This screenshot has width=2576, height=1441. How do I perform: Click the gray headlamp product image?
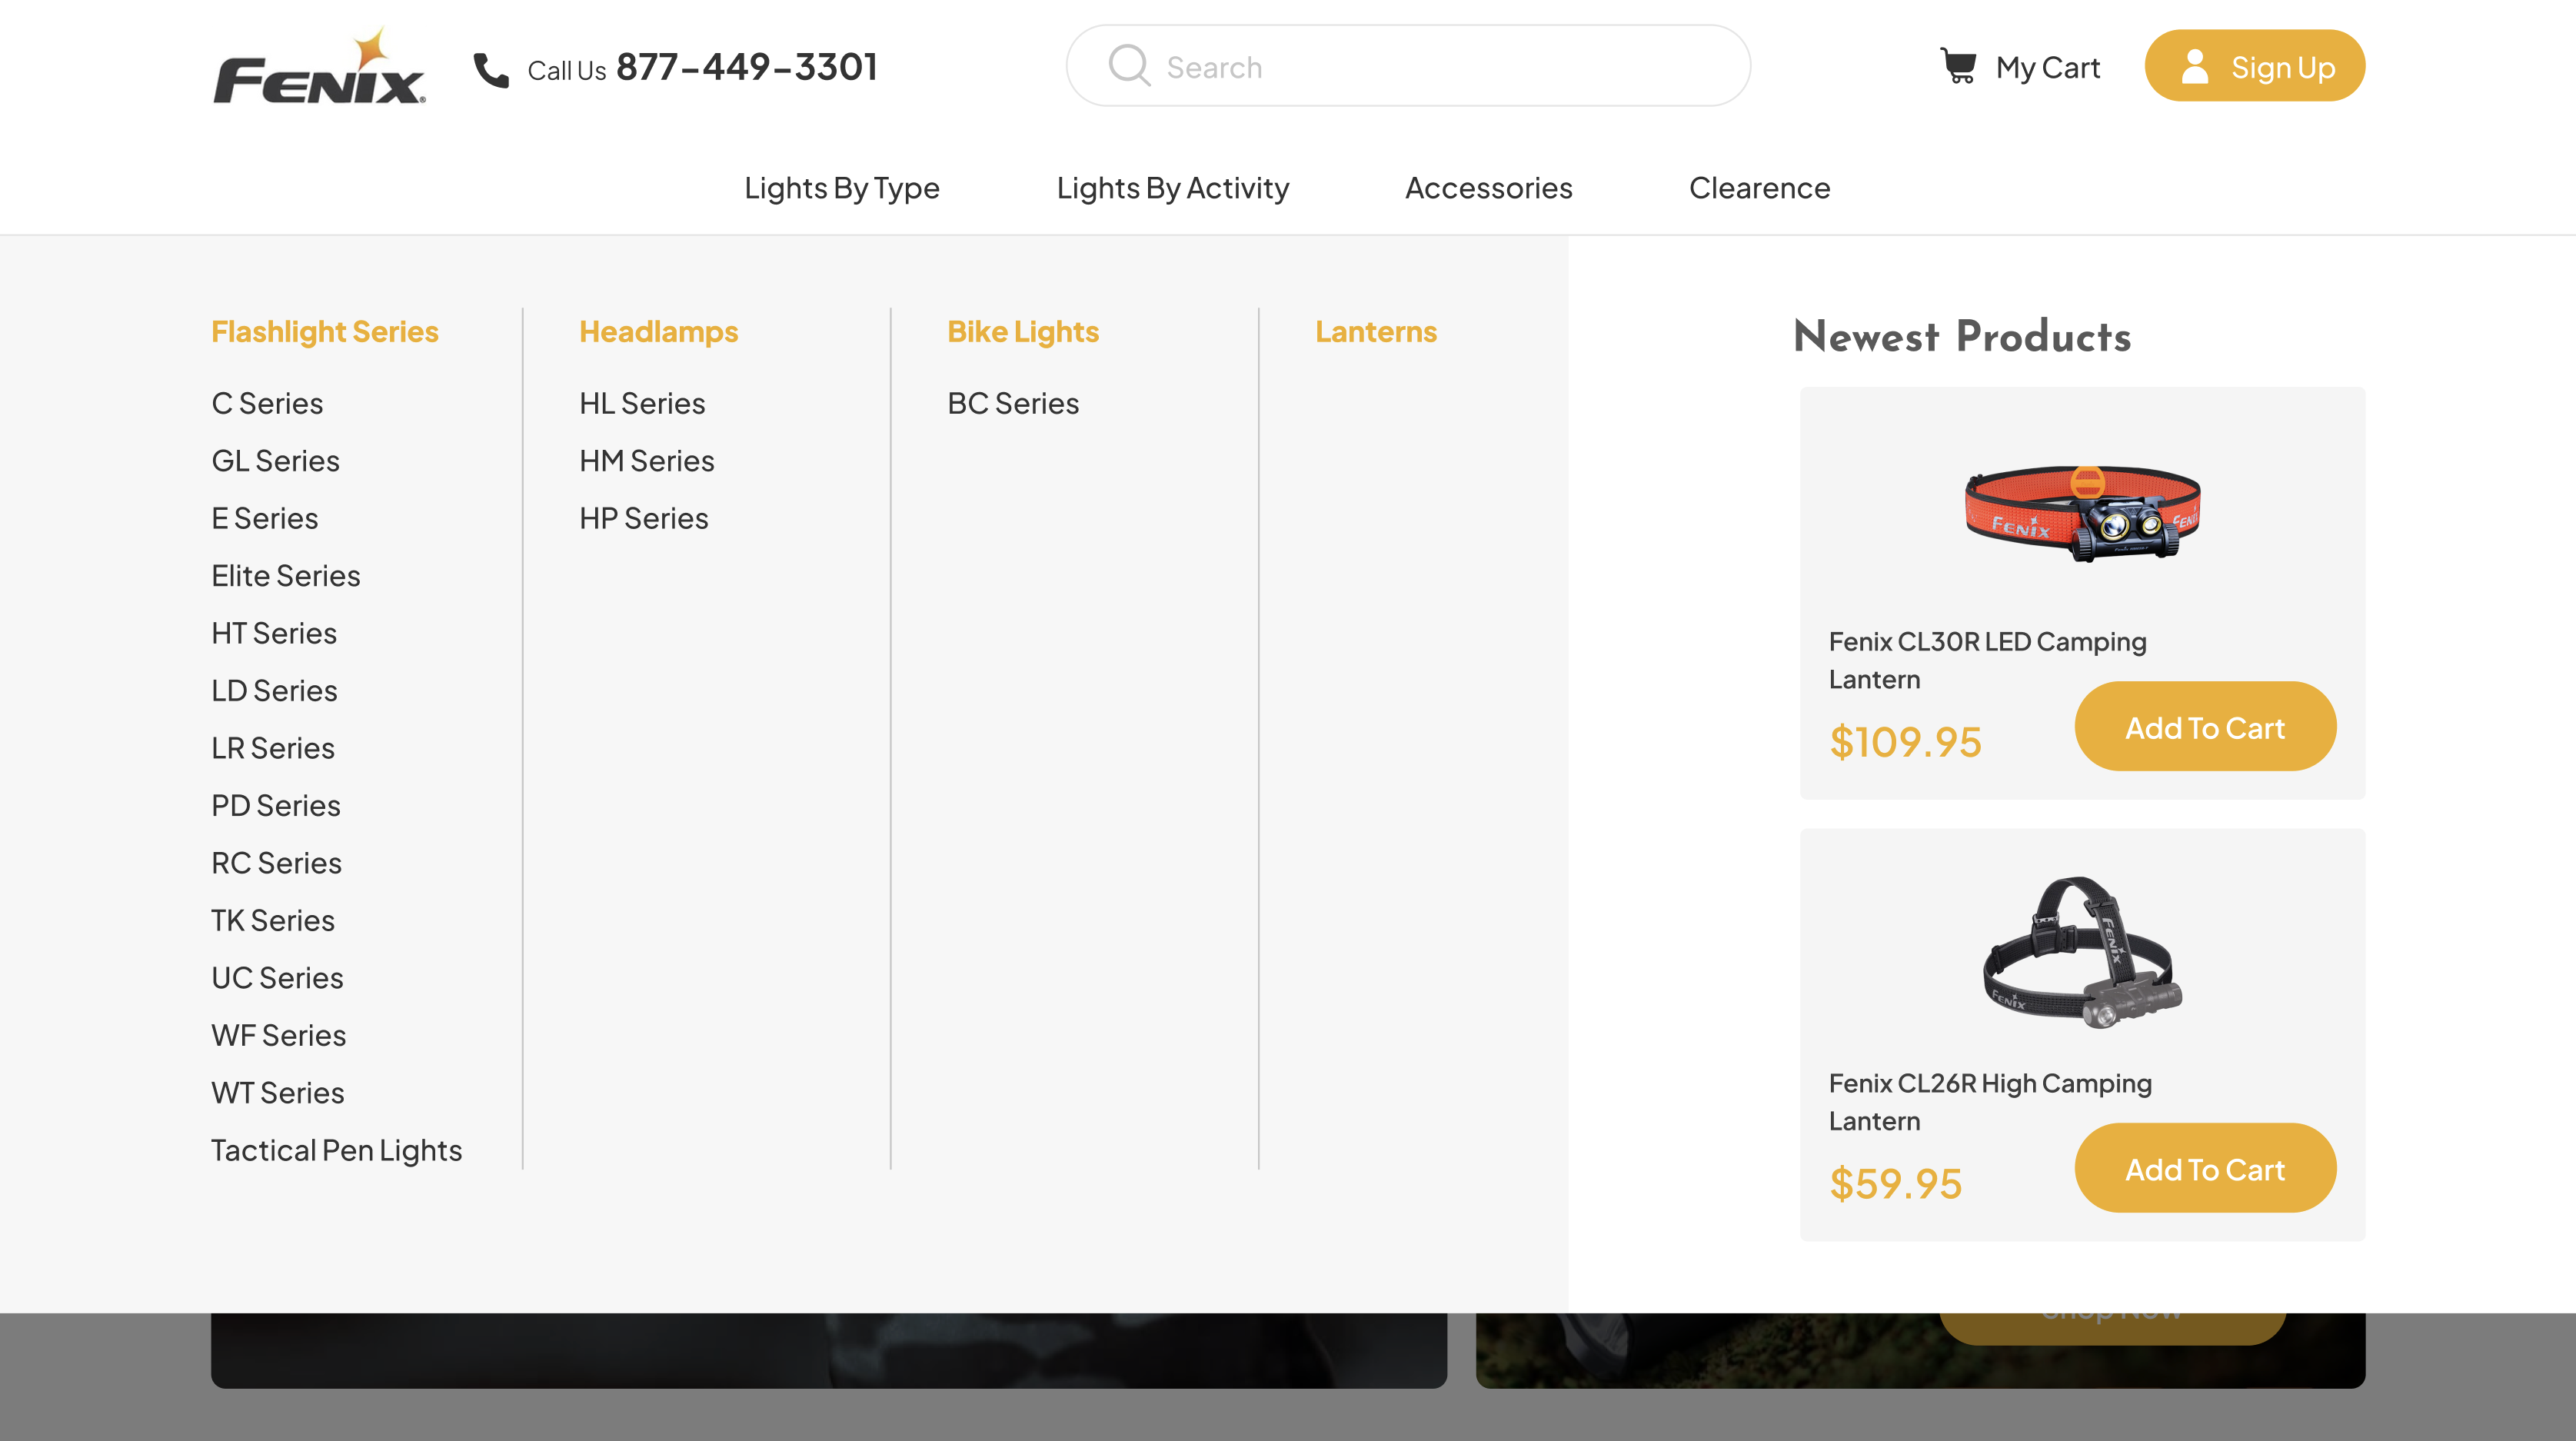(2083, 952)
